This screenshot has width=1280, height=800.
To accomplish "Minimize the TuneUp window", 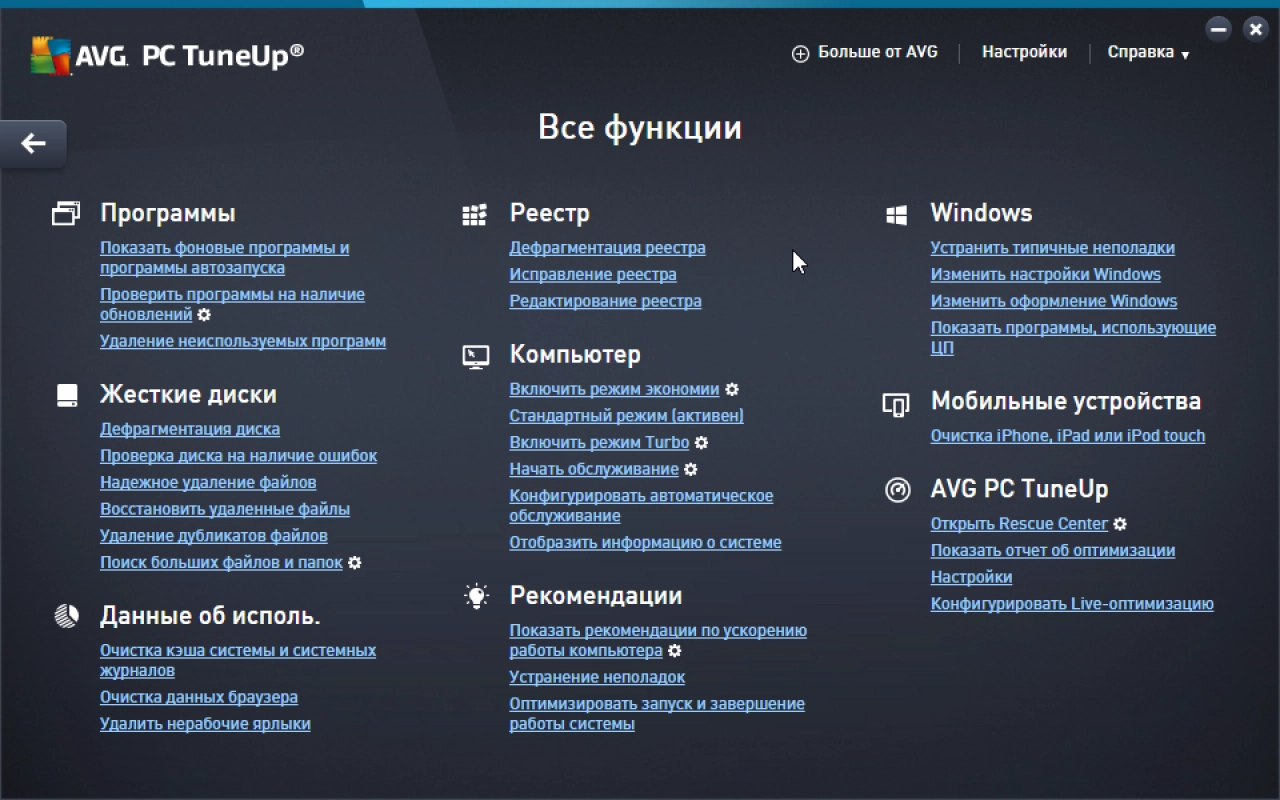I will [1218, 29].
